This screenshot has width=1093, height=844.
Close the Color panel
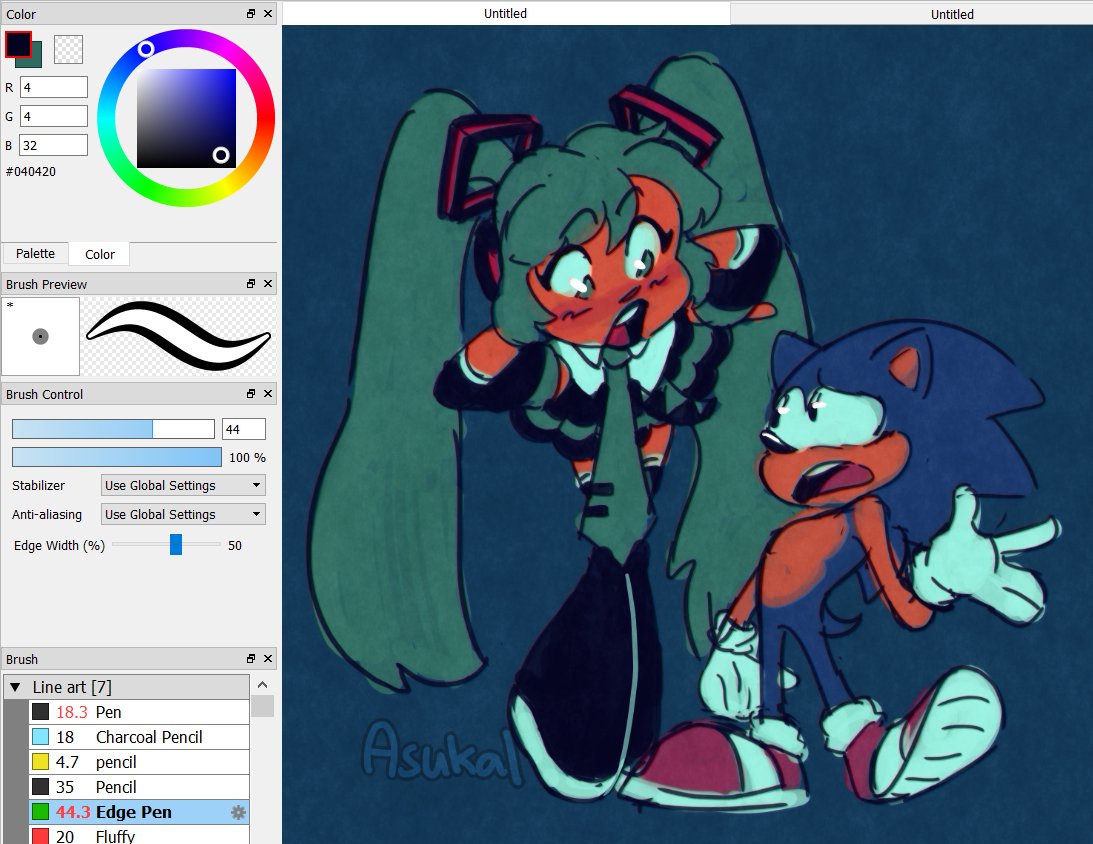268,14
